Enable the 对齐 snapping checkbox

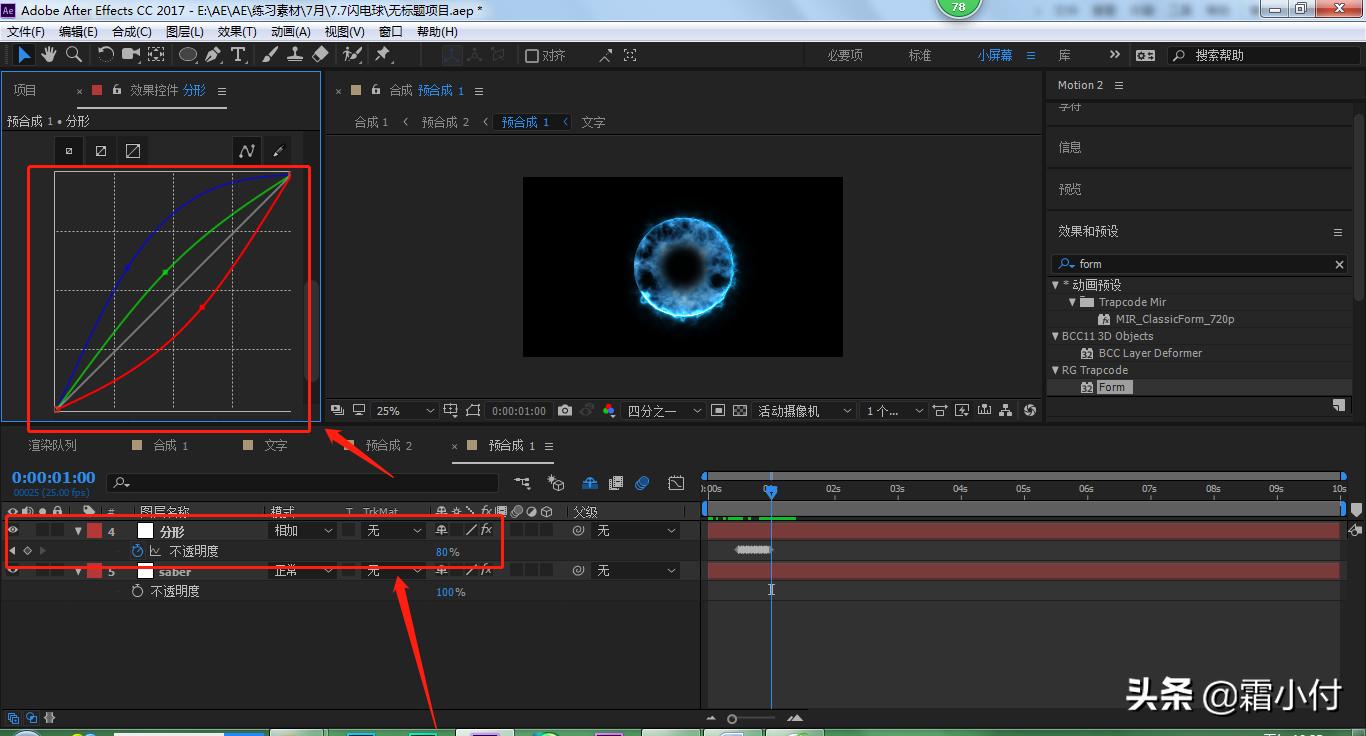[532, 56]
